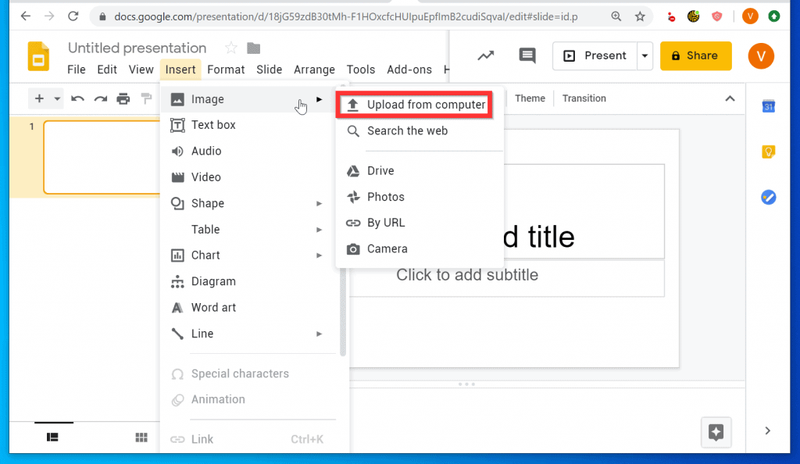Image resolution: width=800 pixels, height=464 pixels.
Task: Open the Present options dropdown arrow
Action: click(x=645, y=56)
